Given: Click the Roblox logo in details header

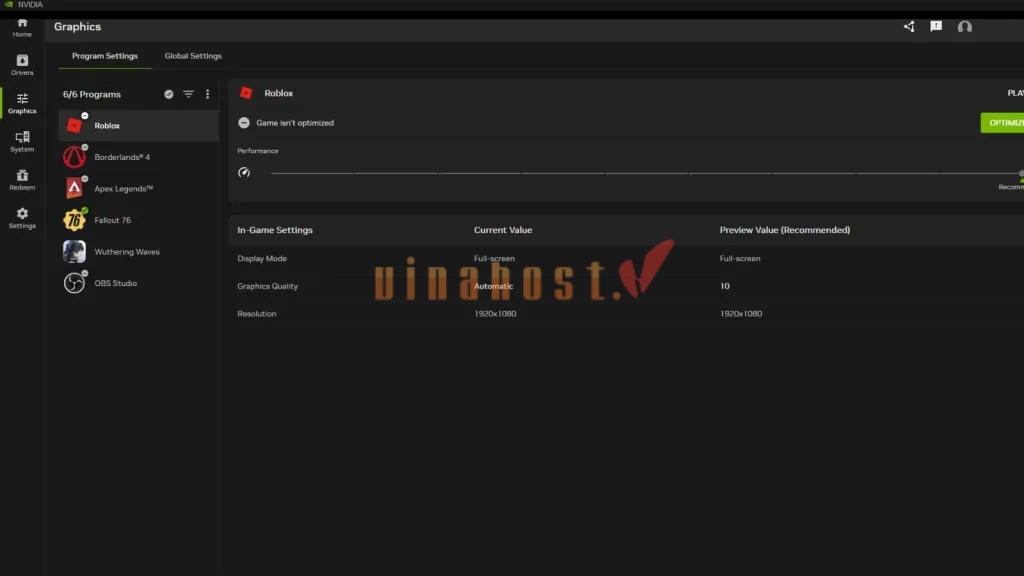Looking at the screenshot, I should click(246, 93).
